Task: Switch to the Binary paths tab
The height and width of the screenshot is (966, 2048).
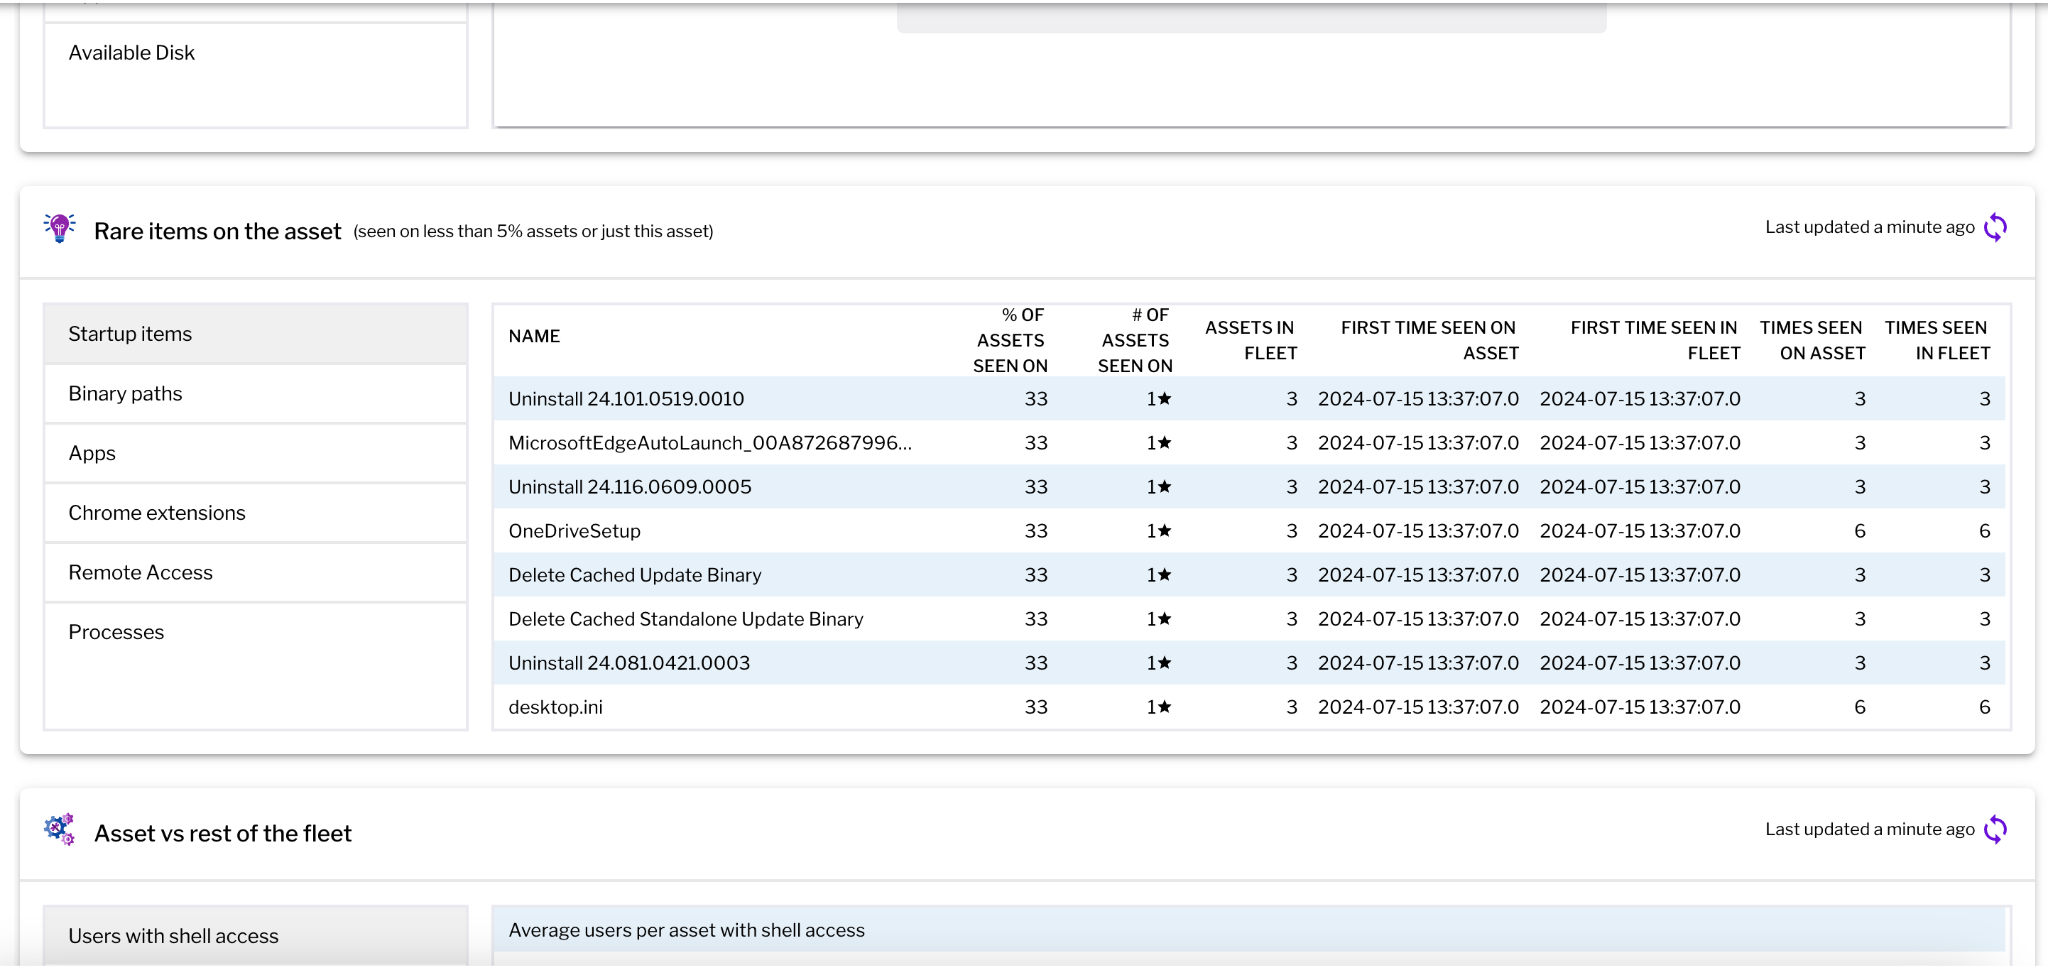Action: (x=256, y=394)
